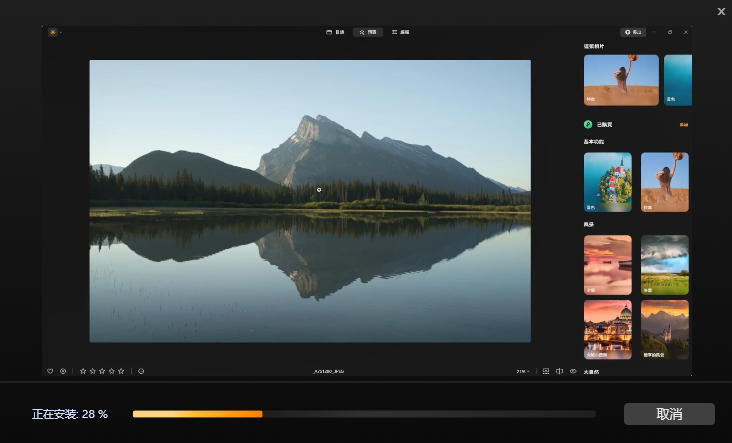Click the Luminar logo icon at top left
Image resolution: width=732 pixels, height=443 pixels.
coord(52,32)
